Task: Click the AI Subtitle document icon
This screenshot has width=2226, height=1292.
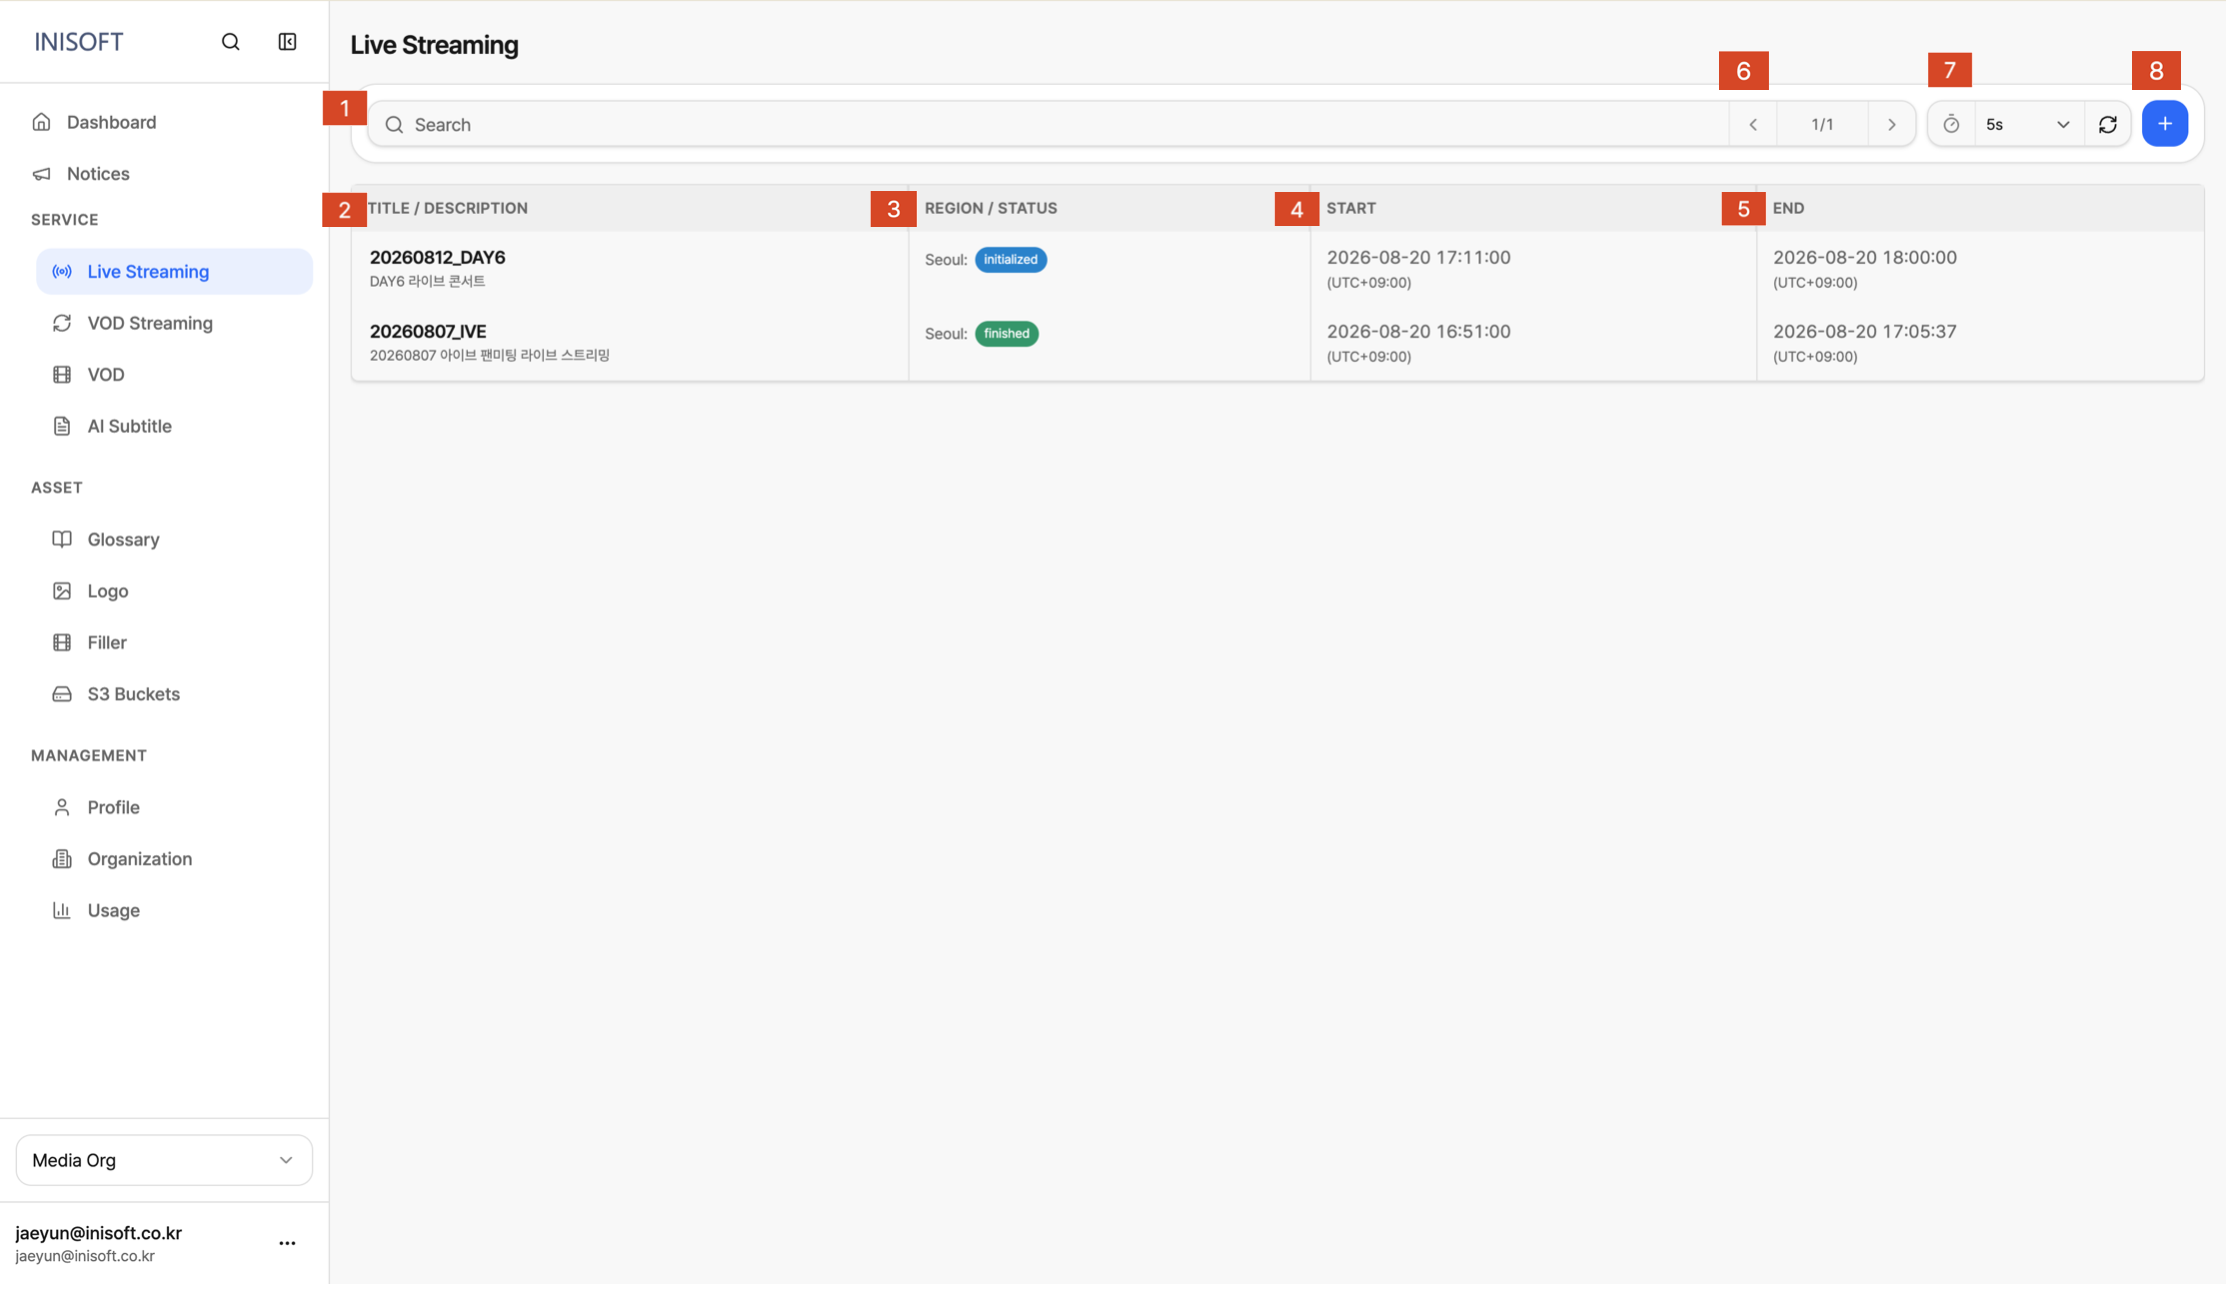Action: 62,426
